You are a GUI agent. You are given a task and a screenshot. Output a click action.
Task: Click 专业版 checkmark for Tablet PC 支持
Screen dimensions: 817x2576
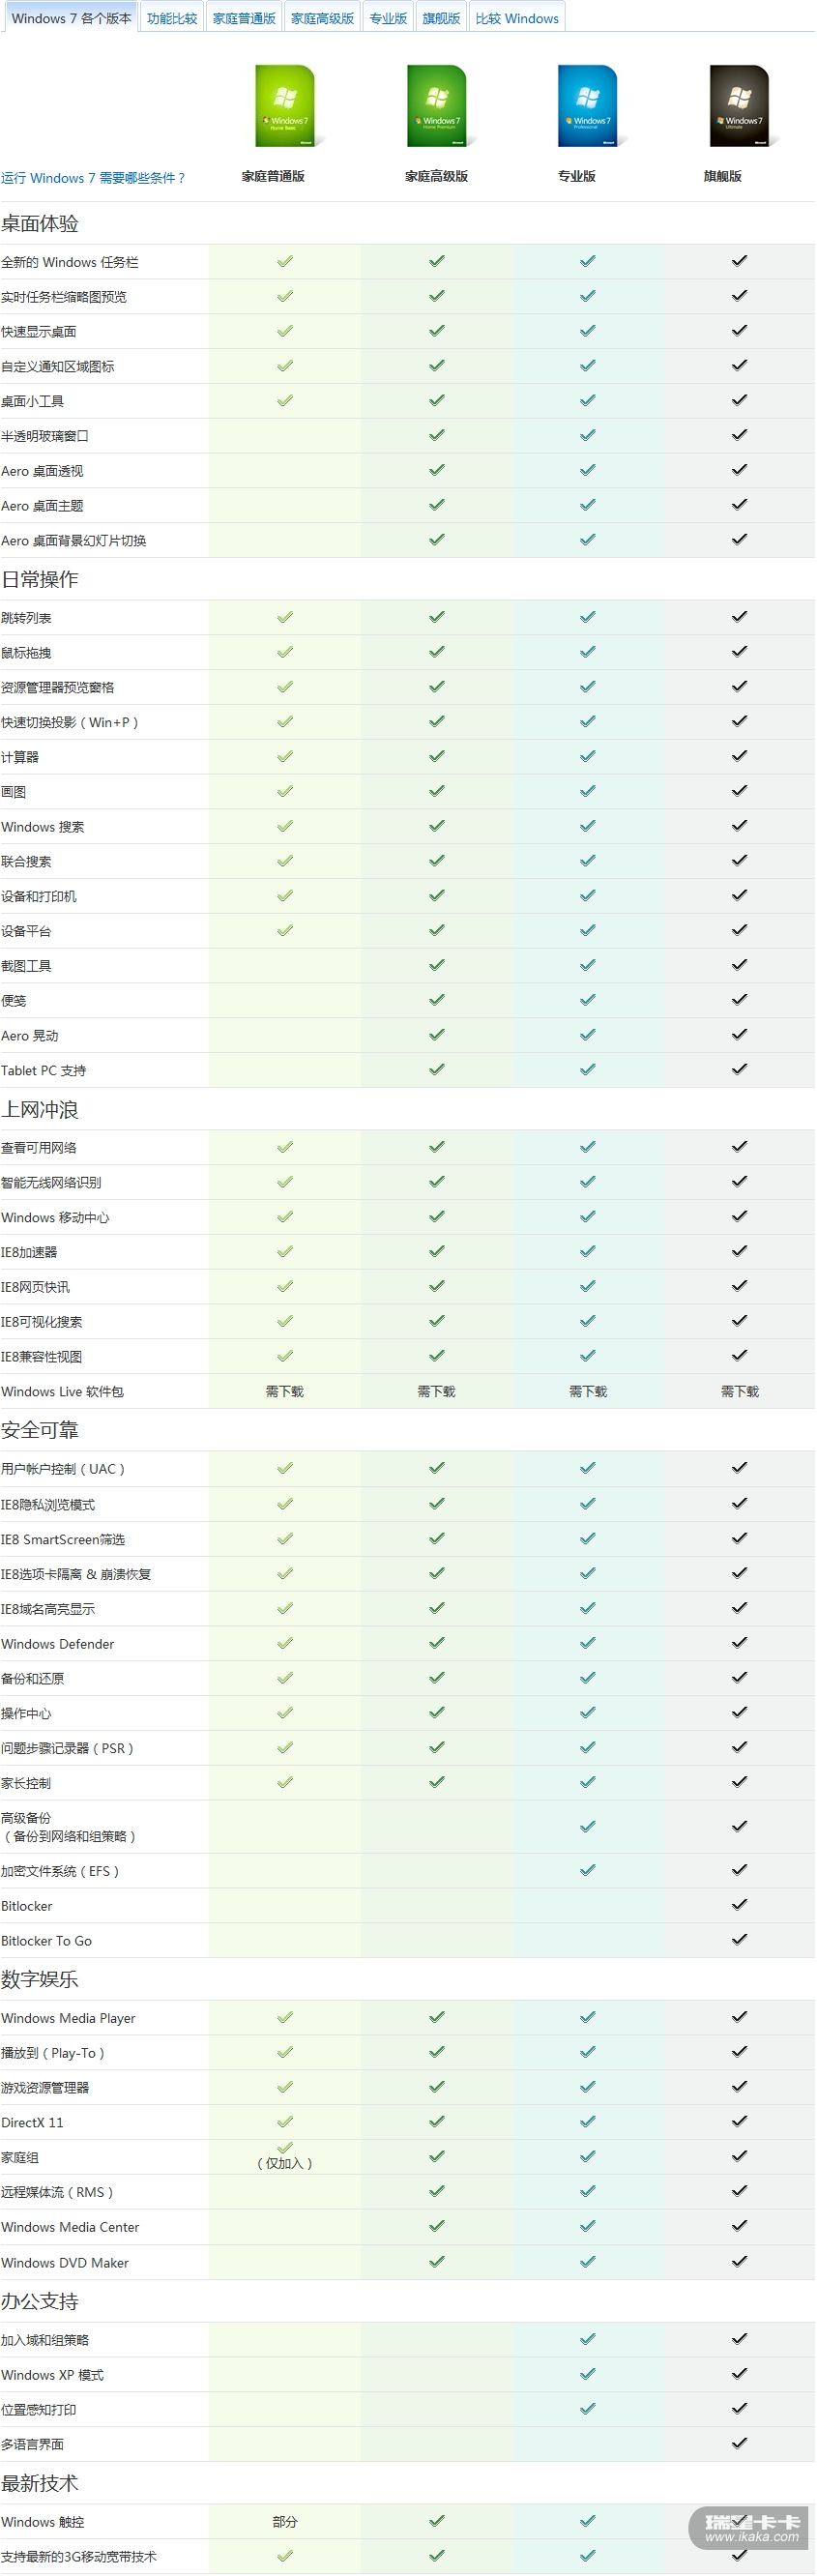588,1069
